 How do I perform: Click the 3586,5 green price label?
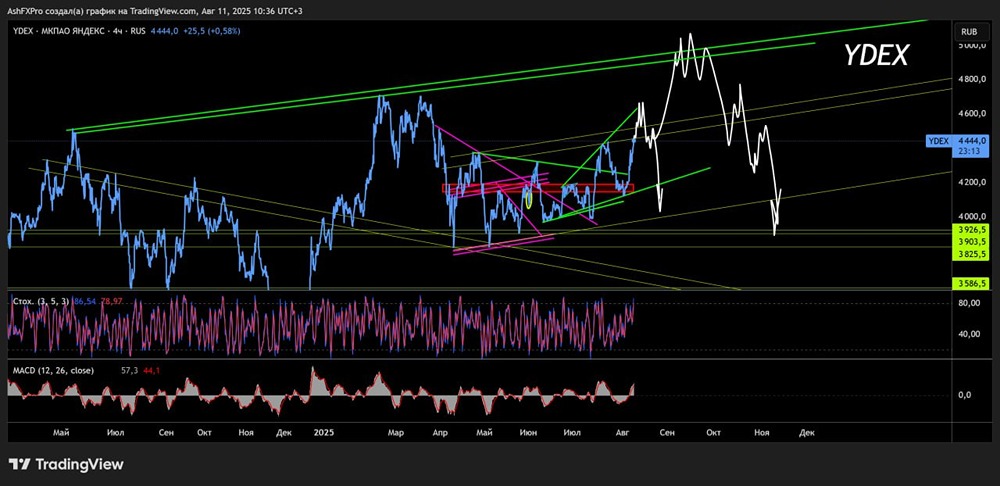point(971,283)
